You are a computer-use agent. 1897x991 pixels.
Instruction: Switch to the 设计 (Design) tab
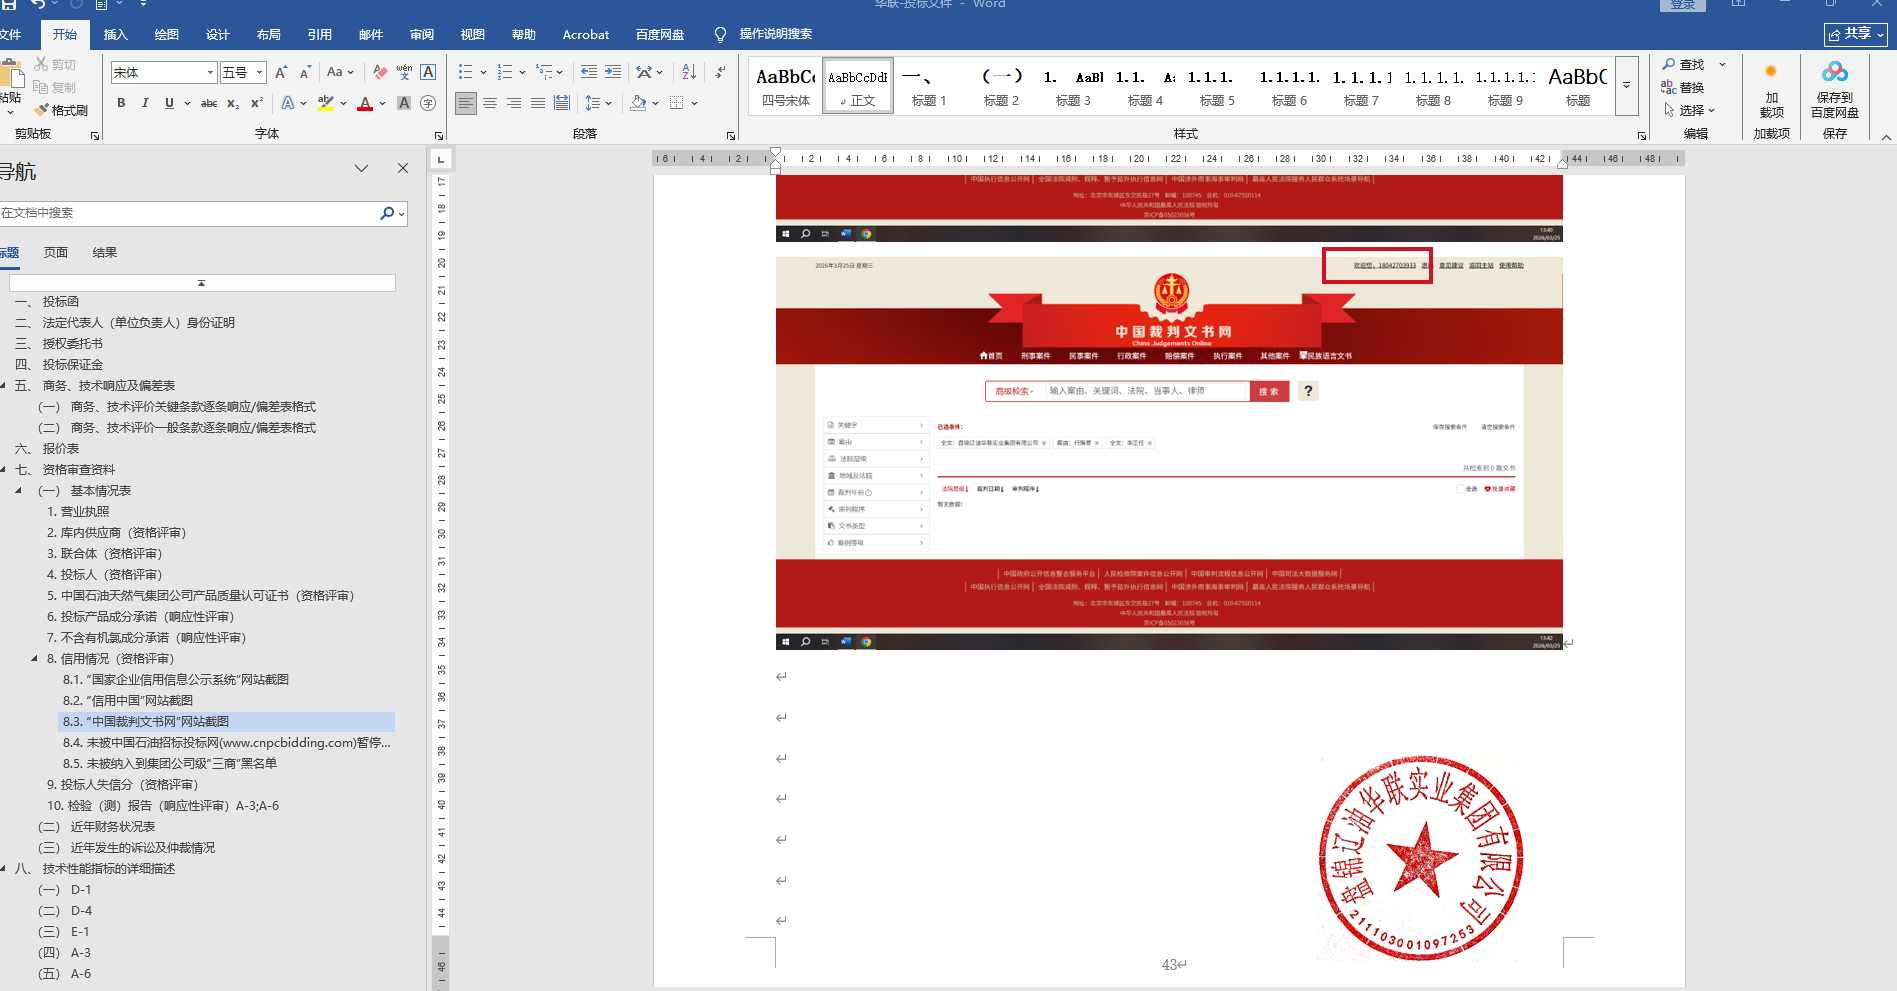(x=218, y=35)
